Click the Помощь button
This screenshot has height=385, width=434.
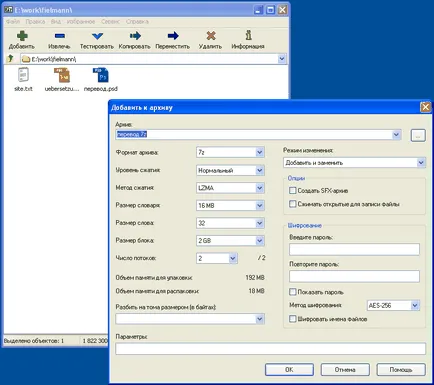(x=401, y=369)
